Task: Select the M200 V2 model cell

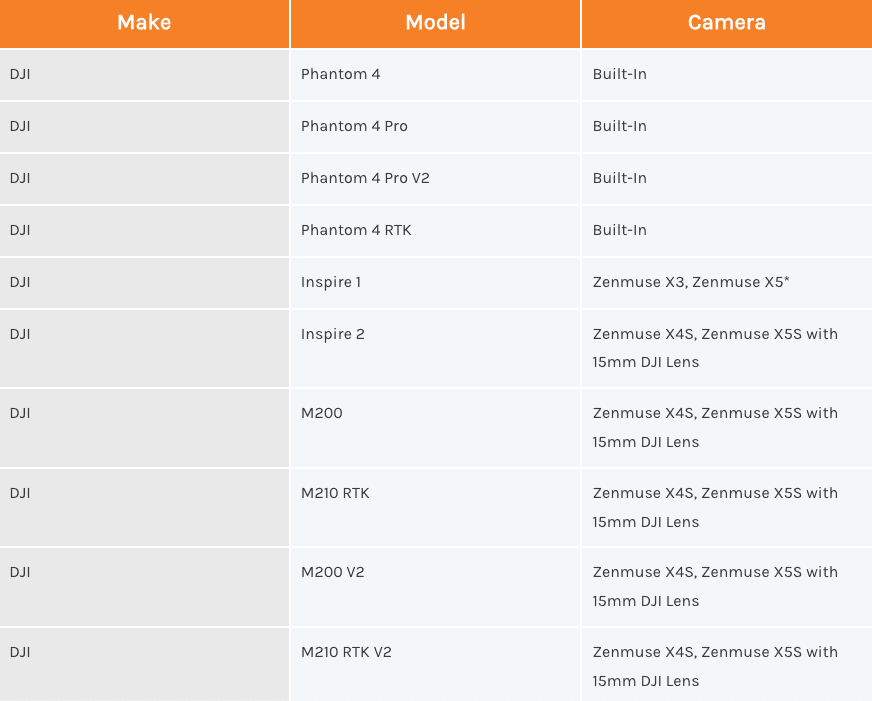Action: [435, 586]
